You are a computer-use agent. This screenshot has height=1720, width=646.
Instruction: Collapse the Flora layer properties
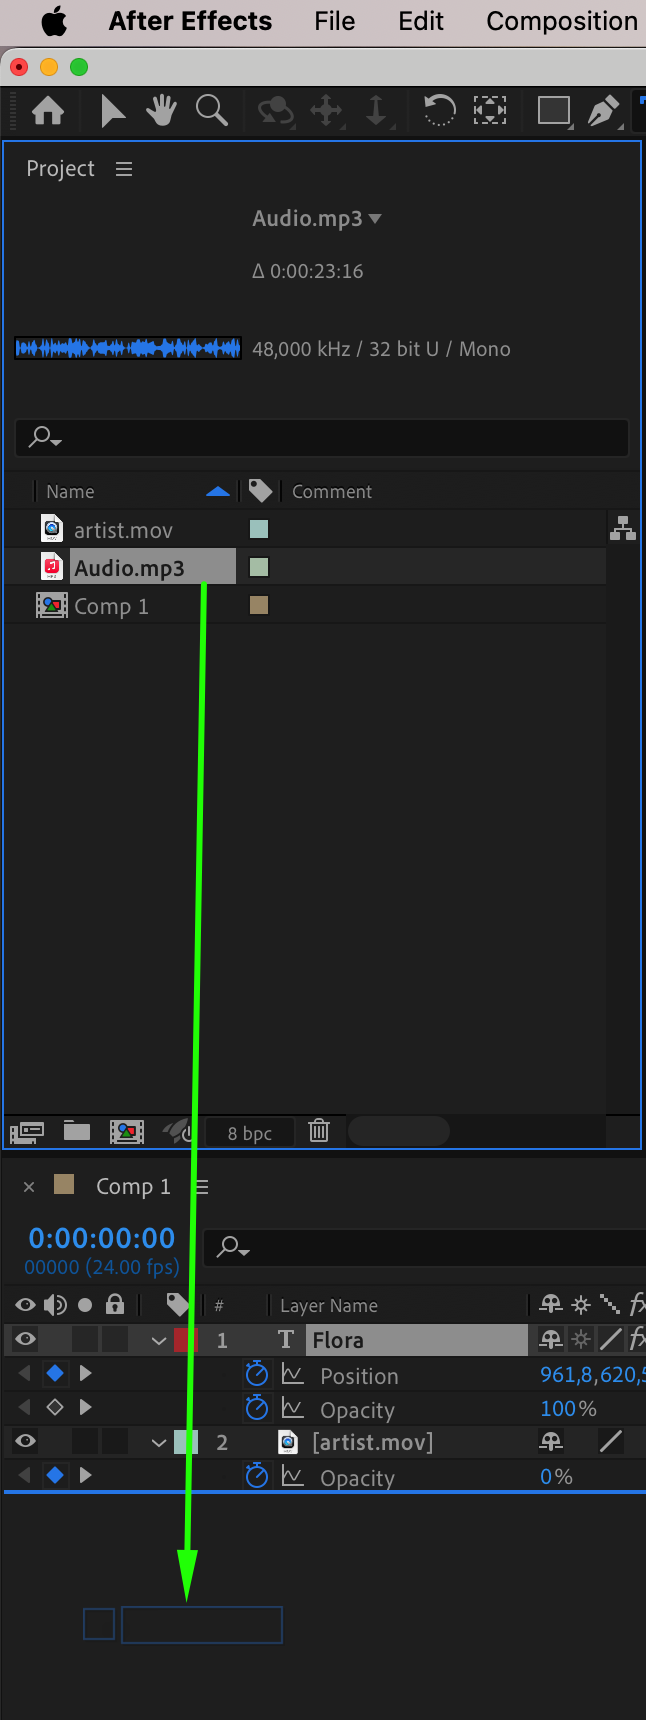coord(159,1340)
